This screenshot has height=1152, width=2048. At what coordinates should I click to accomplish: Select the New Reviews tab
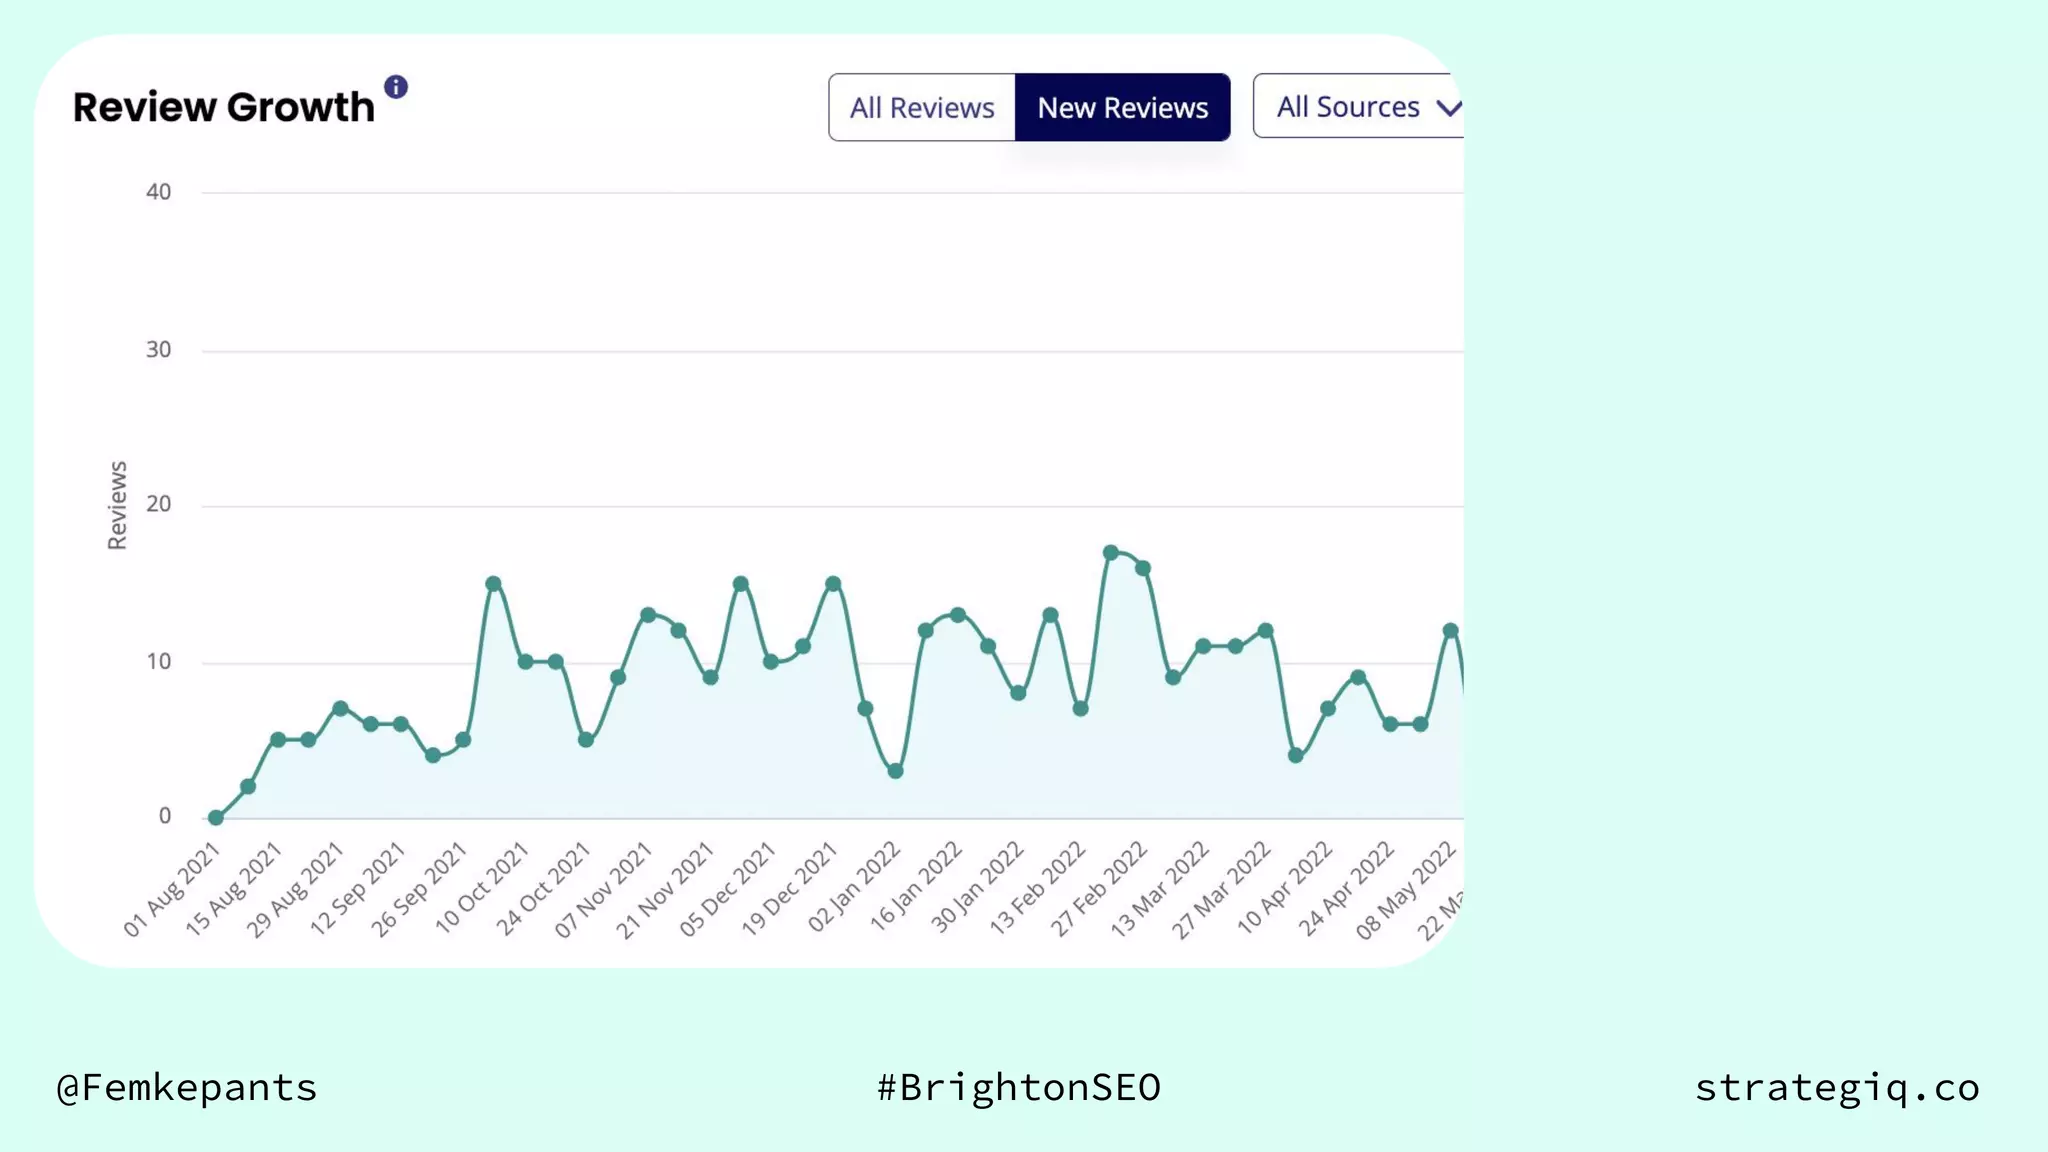click(x=1122, y=107)
